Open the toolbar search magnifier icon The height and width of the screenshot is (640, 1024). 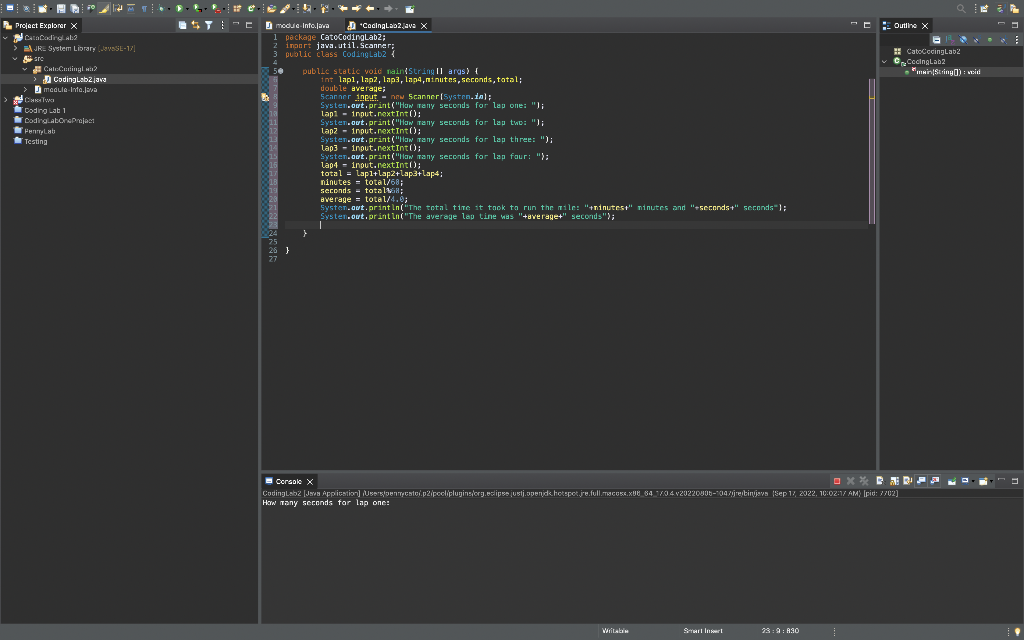pos(961,8)
